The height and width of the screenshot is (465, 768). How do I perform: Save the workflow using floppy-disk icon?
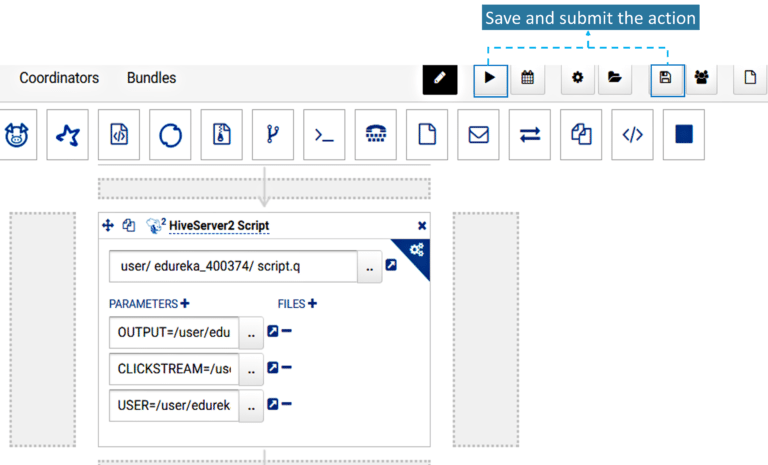click(666, 78)
